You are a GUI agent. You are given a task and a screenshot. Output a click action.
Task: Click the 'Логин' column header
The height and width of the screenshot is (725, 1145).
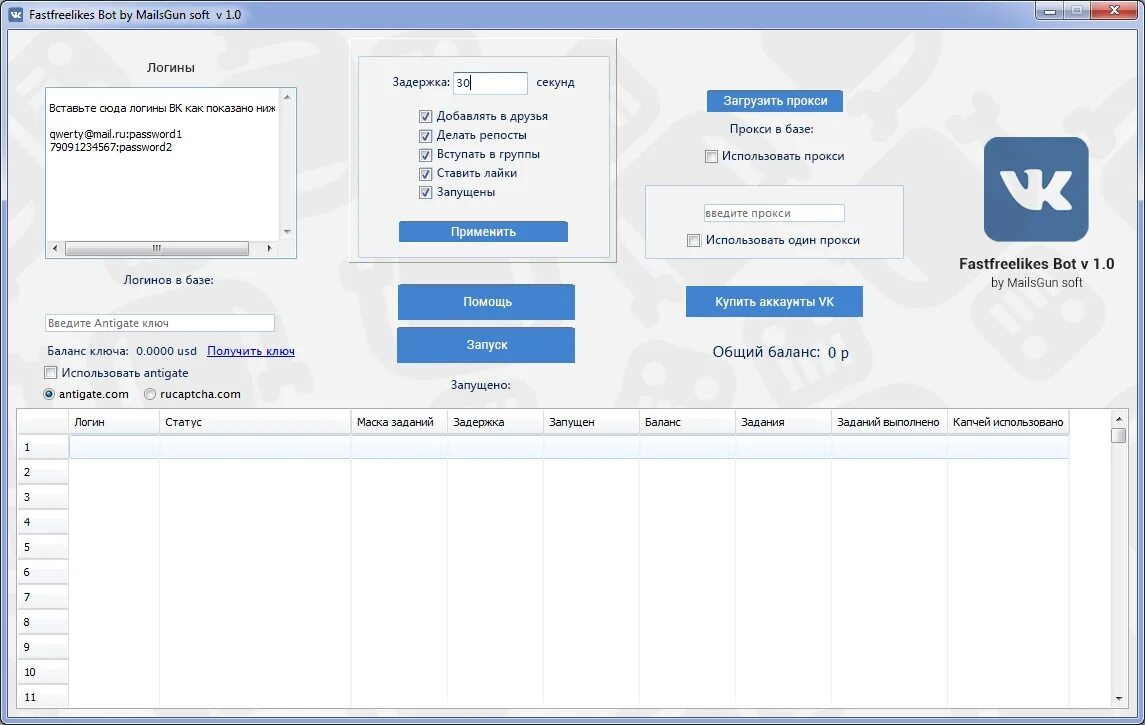[114, 422]
